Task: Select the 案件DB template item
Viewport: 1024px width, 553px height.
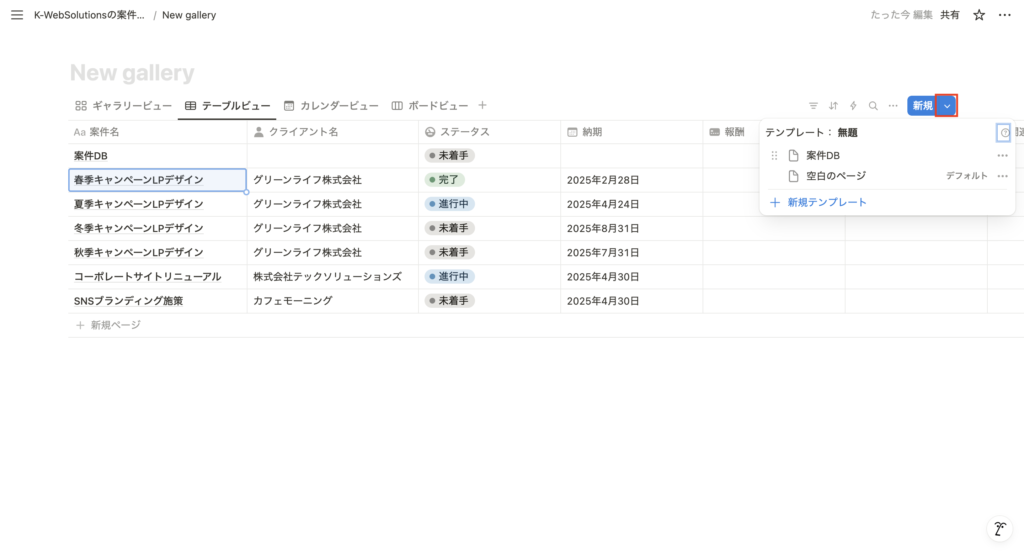Action: (x=822, y=156)
